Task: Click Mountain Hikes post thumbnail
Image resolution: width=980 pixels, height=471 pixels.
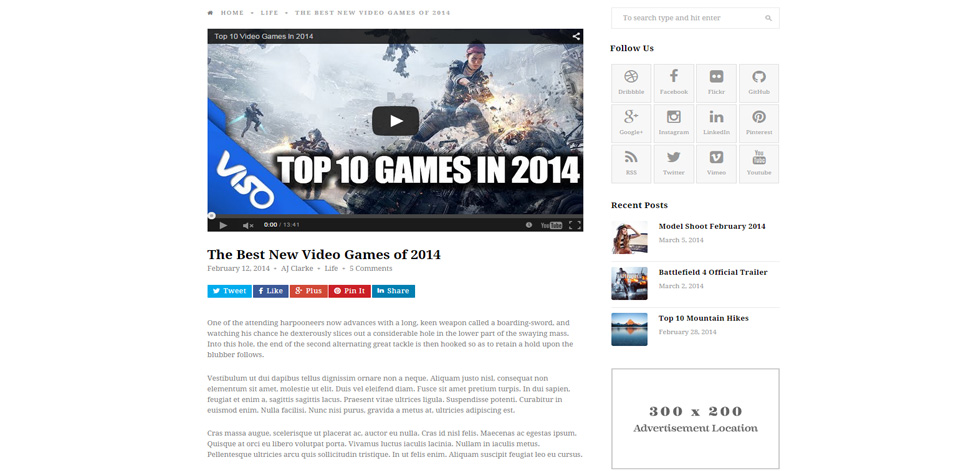Action: tap(629, 329)
